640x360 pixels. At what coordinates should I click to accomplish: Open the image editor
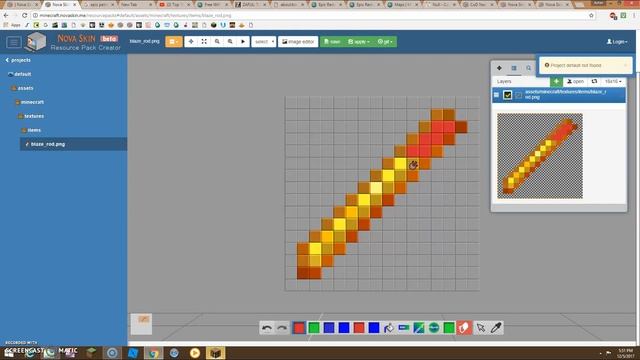click(298, 42)
